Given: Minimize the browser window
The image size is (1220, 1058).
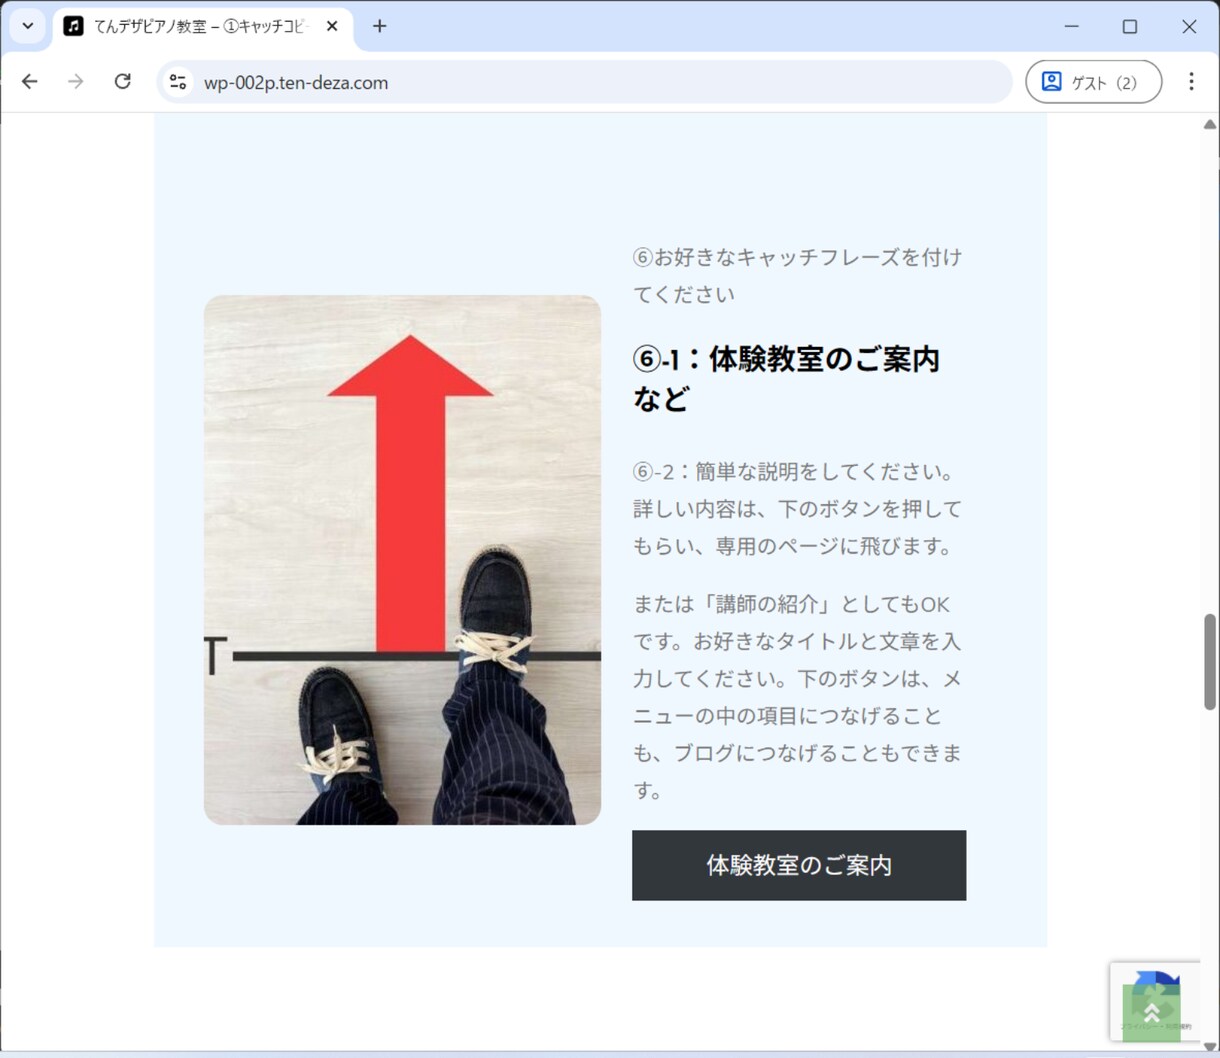Looking at the screenshot, I should pyautogui.click(x=1071, y=26).
